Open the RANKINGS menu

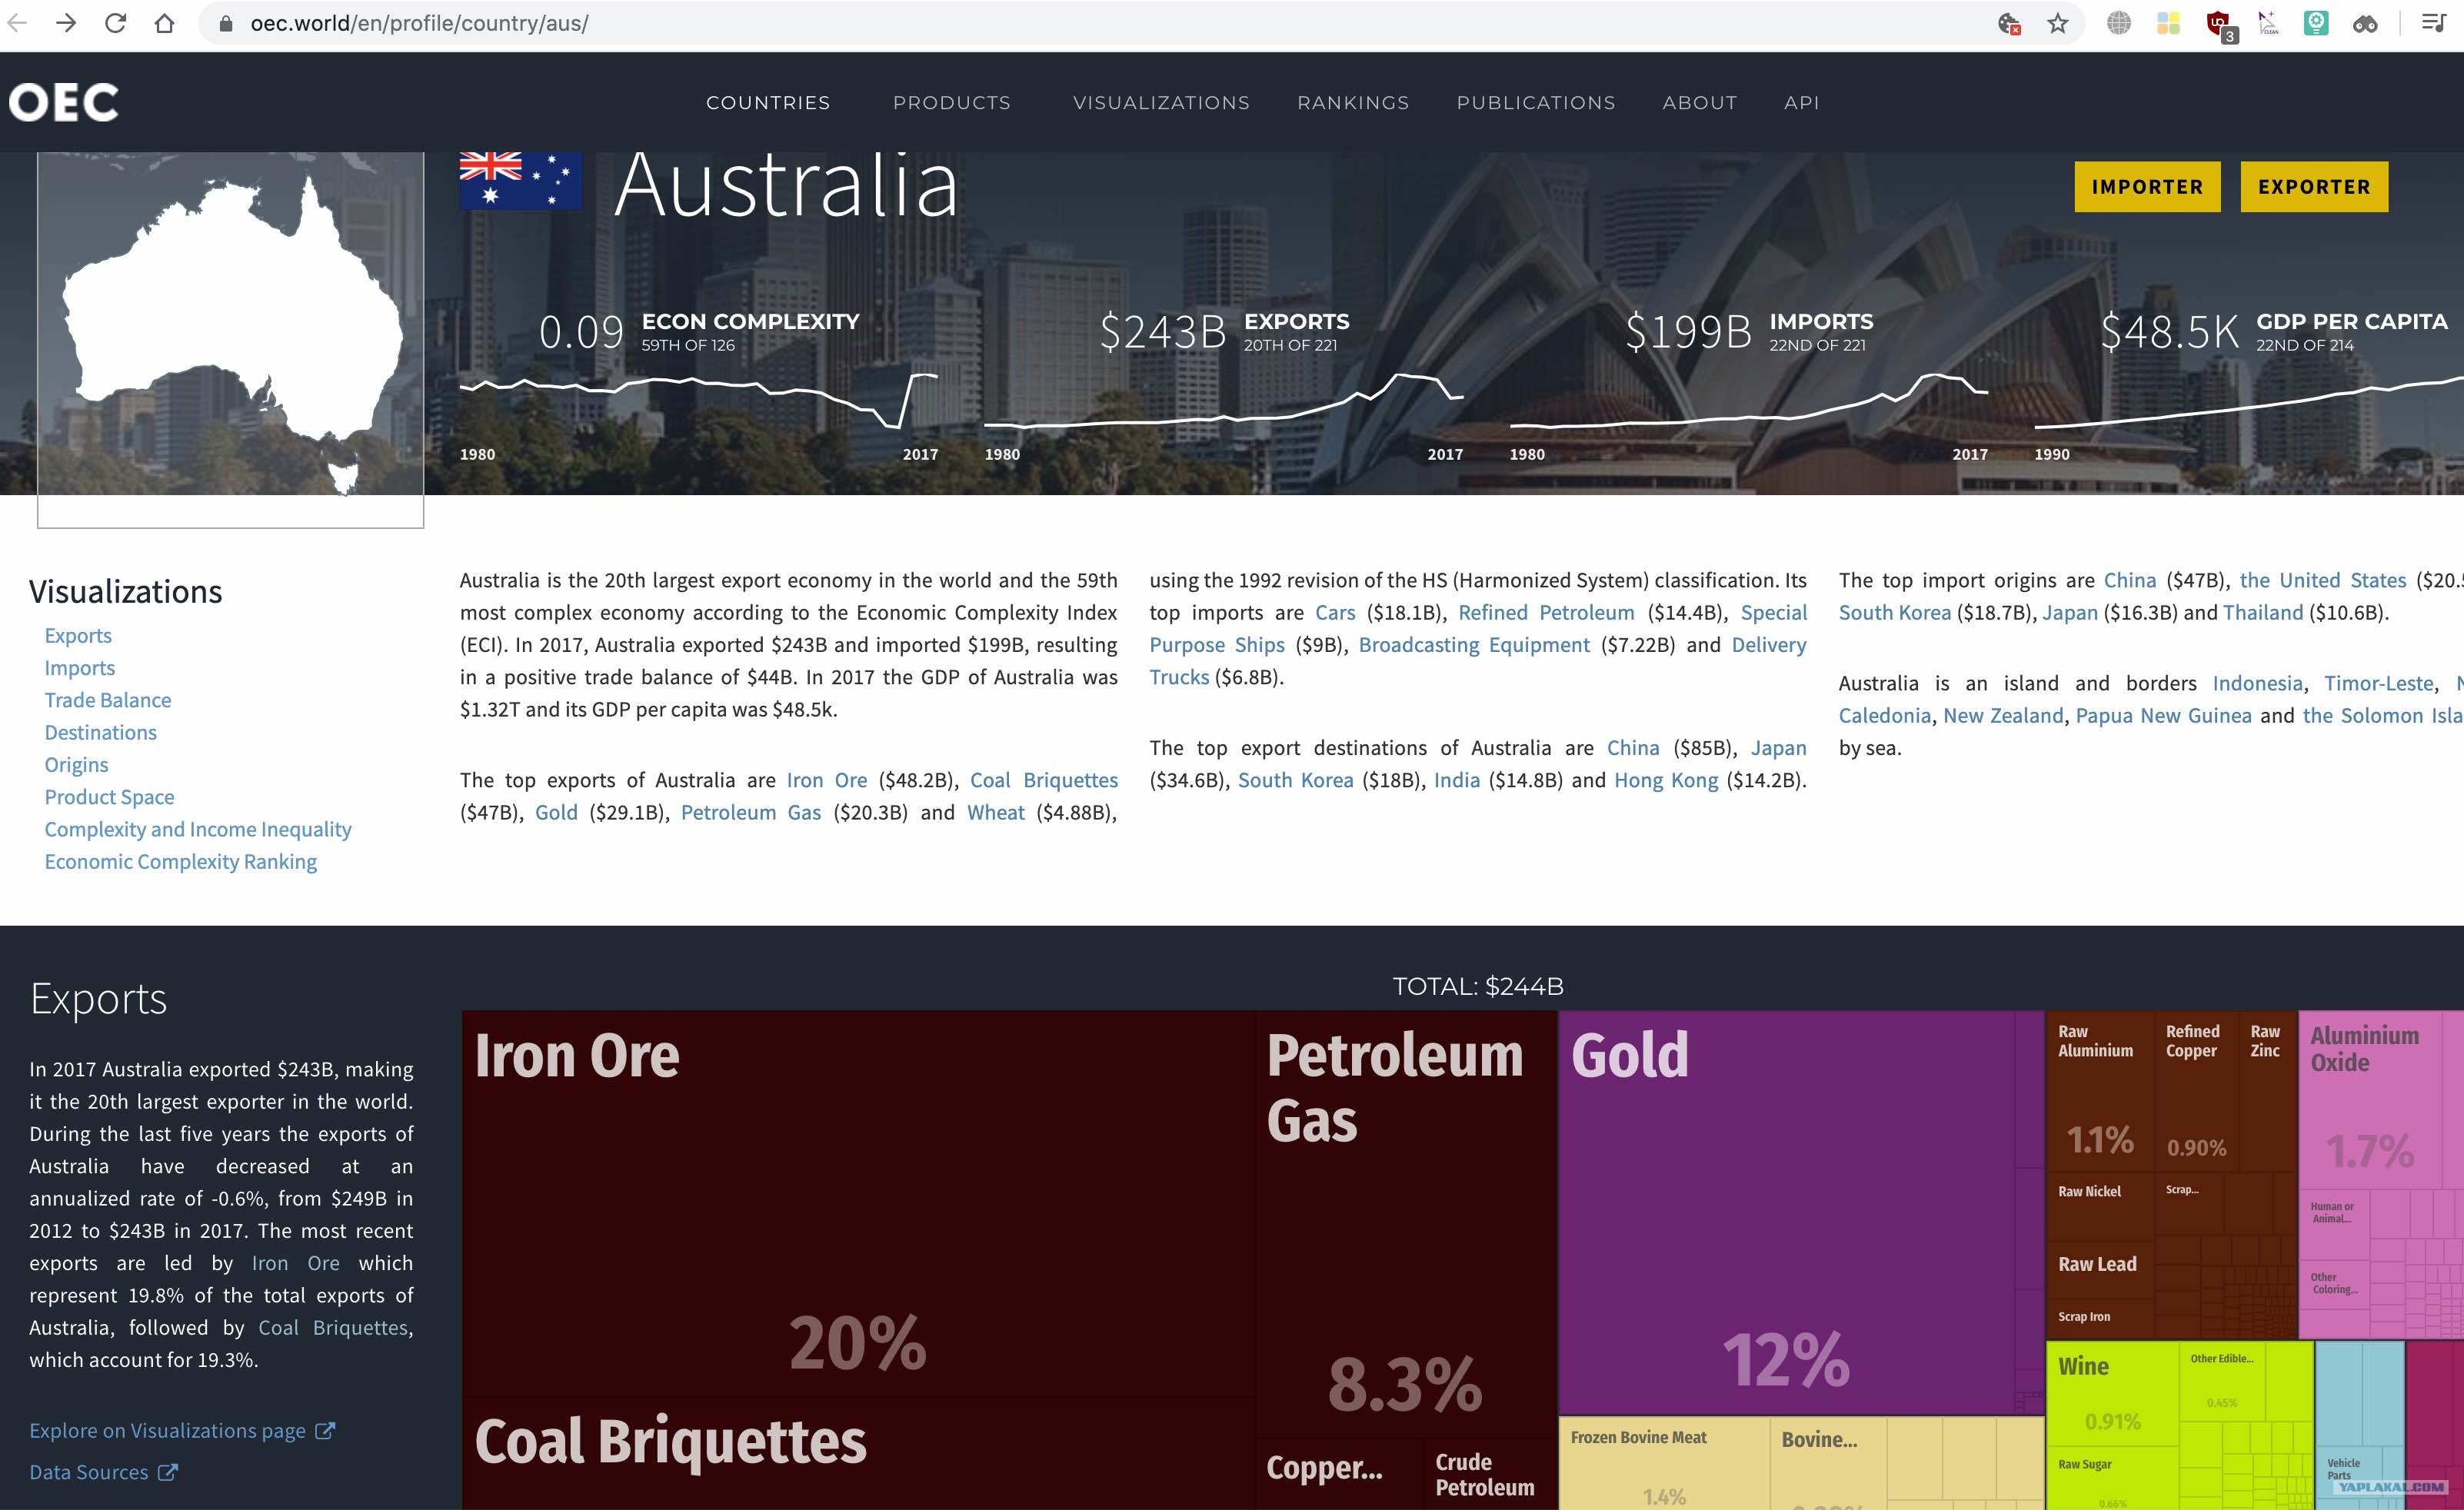(x=1353, y=102)
